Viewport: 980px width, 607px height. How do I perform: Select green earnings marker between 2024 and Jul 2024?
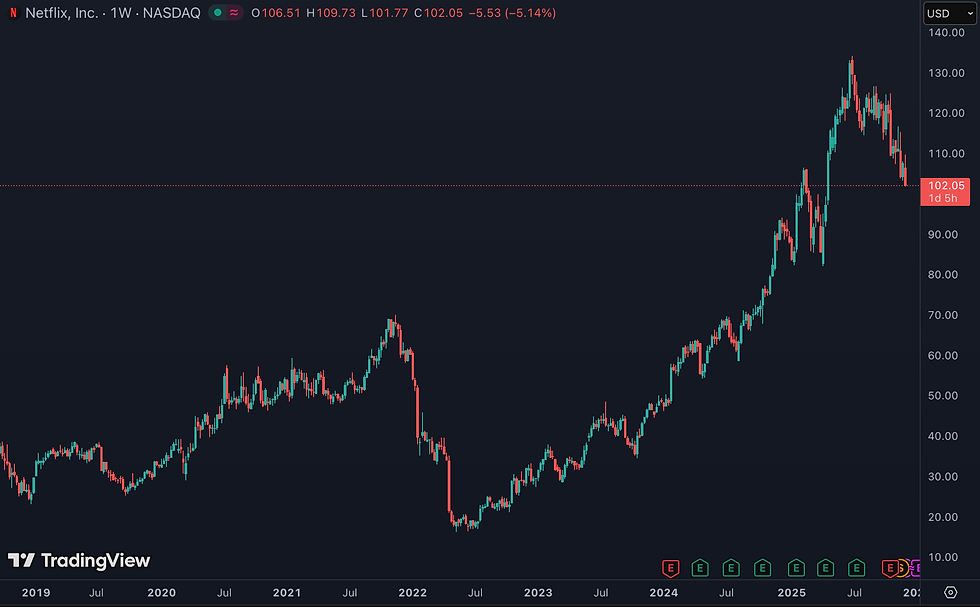point(700,568)
